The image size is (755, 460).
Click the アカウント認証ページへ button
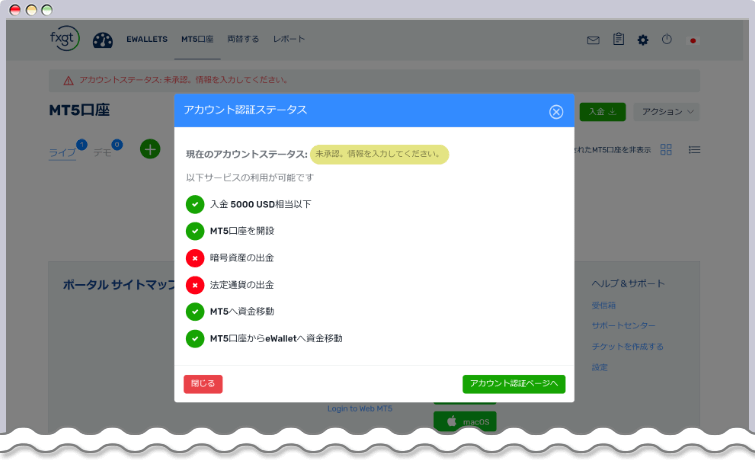tap(514, 384)
